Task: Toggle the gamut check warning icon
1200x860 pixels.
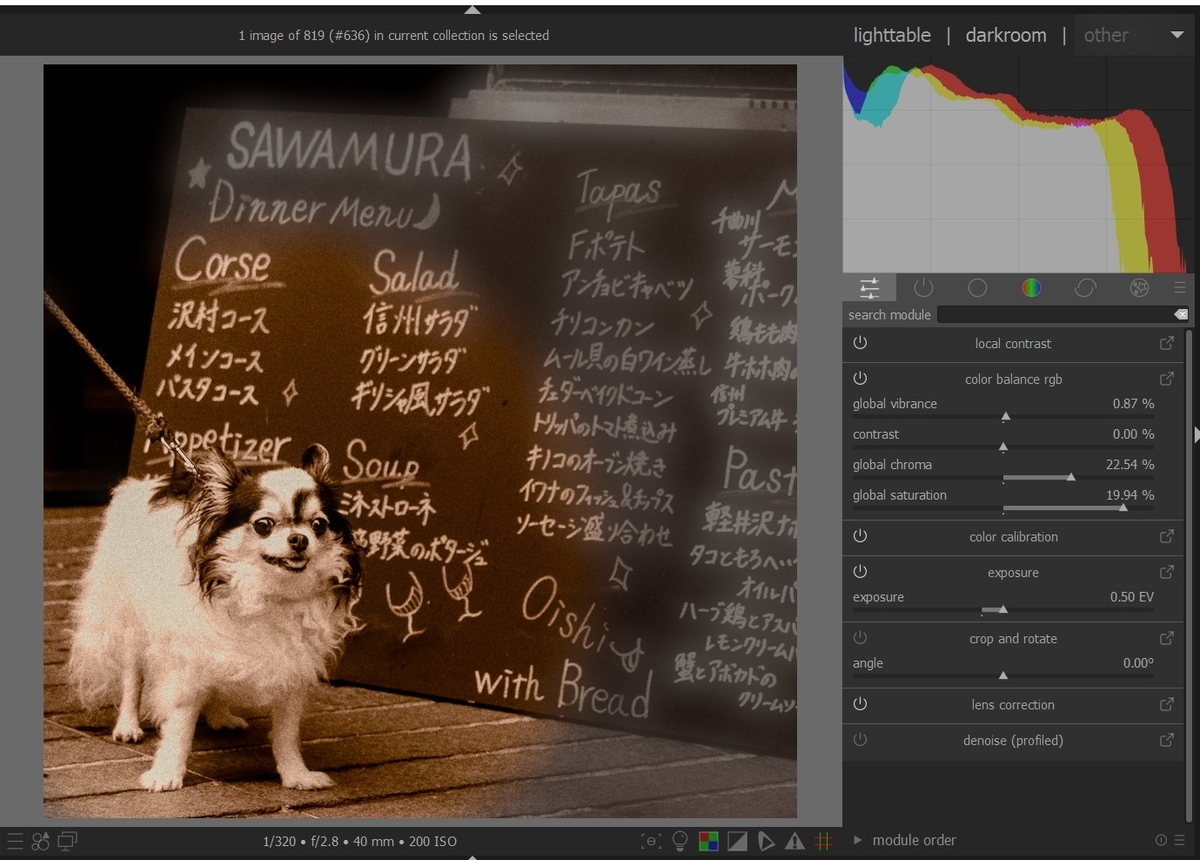Action: (x=795, y=841)
